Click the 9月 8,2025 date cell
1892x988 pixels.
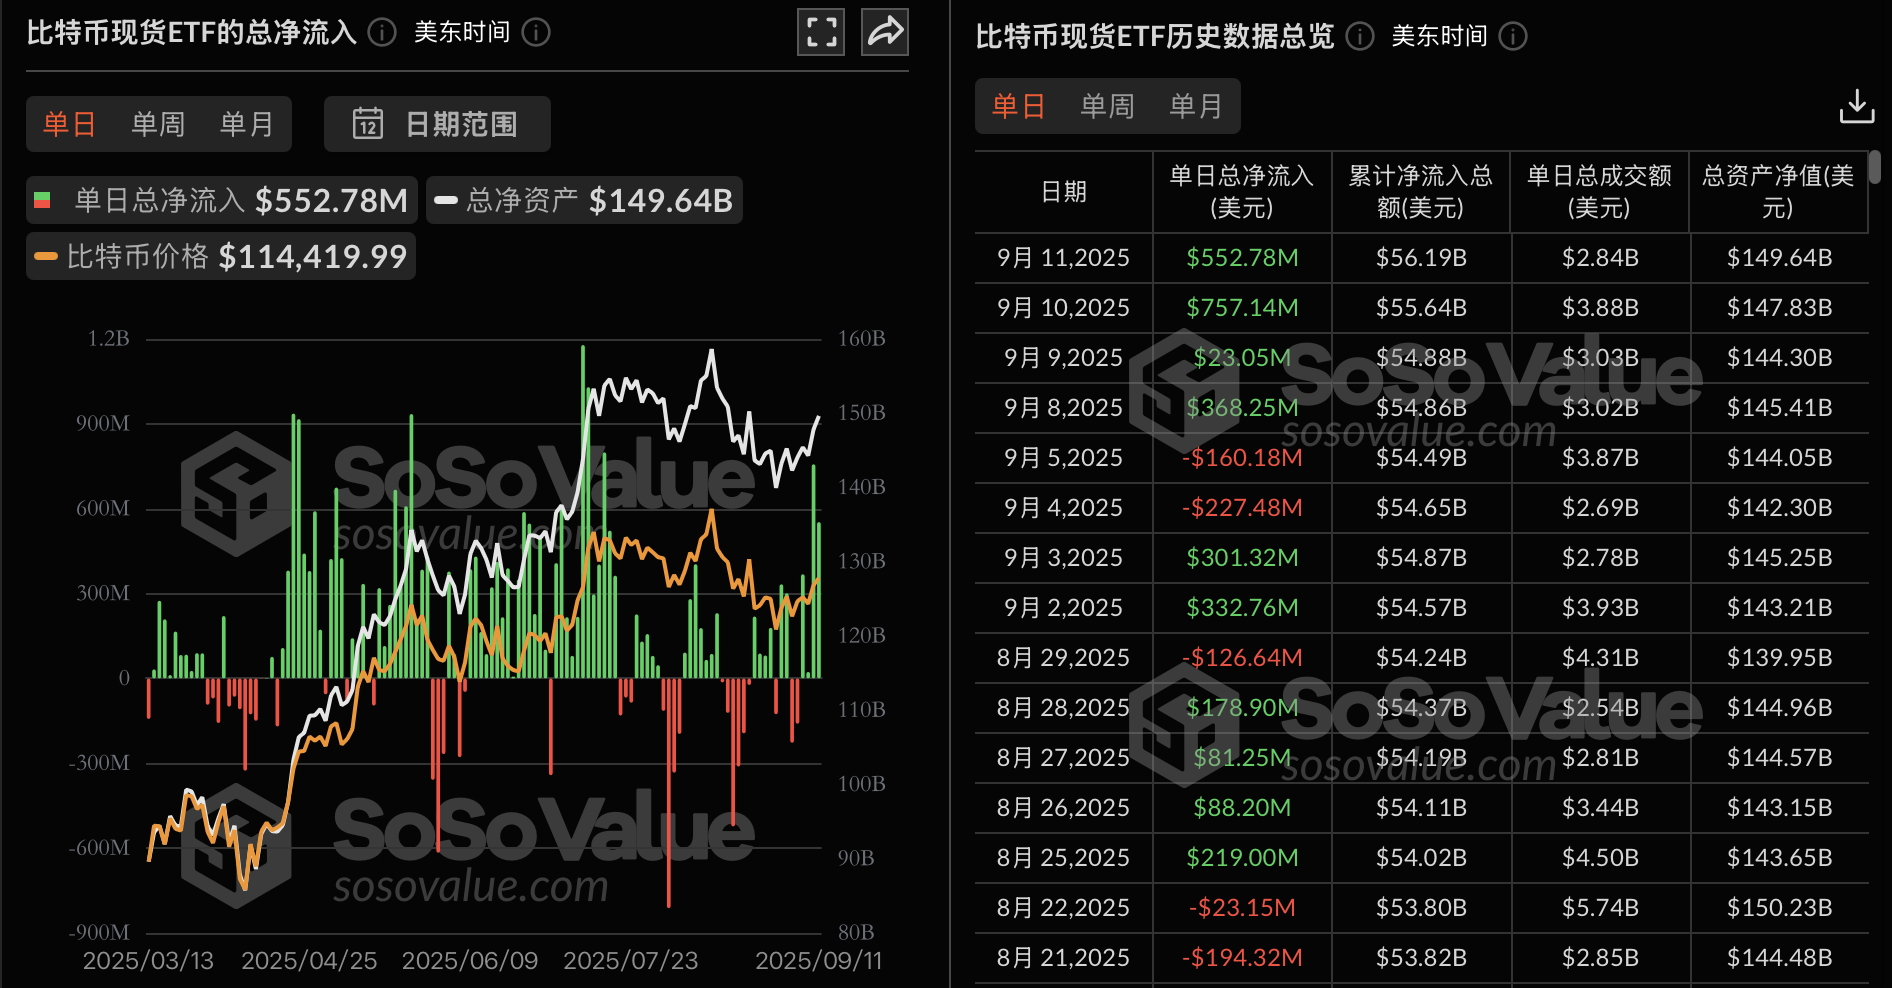(x=1063, y=408)
